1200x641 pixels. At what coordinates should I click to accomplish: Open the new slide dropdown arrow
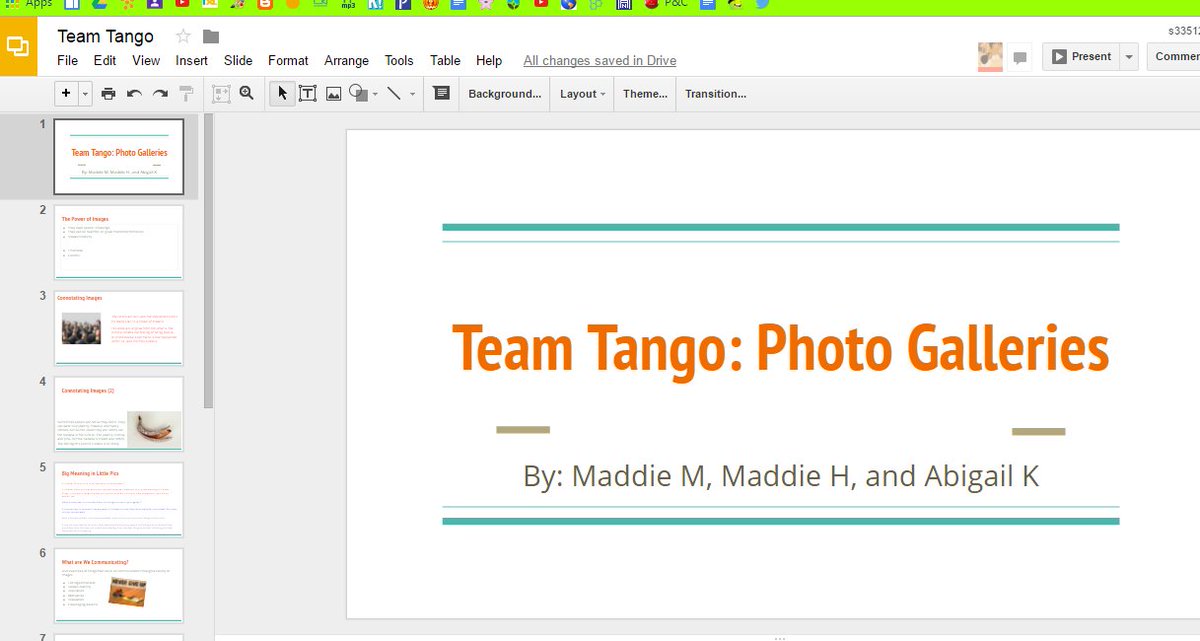click(x=85, y=94)
